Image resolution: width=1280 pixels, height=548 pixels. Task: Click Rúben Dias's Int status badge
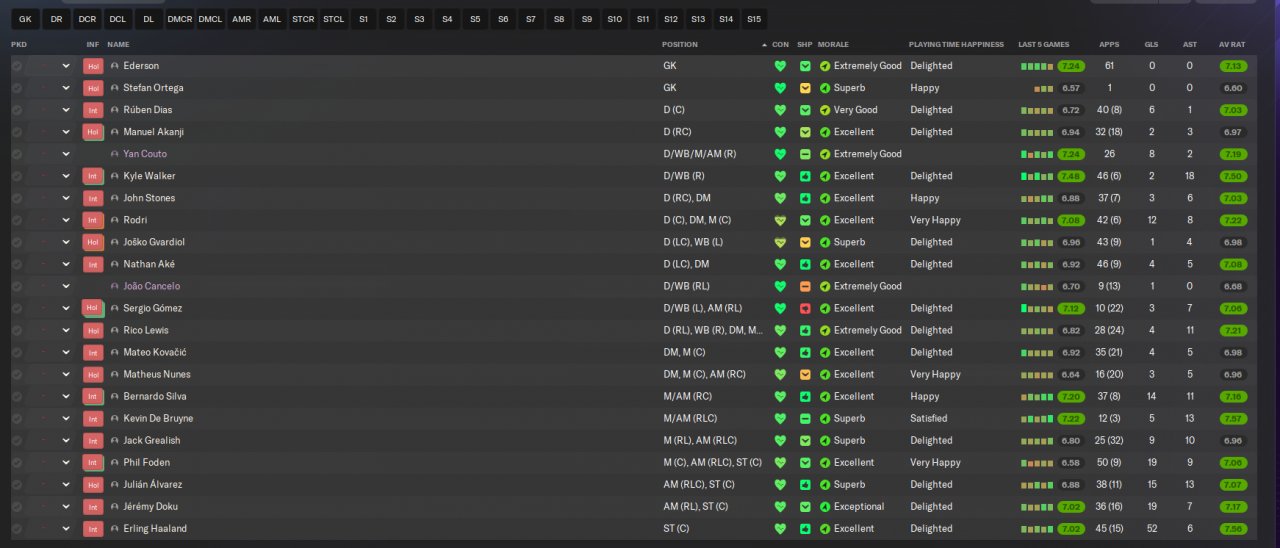93,110
